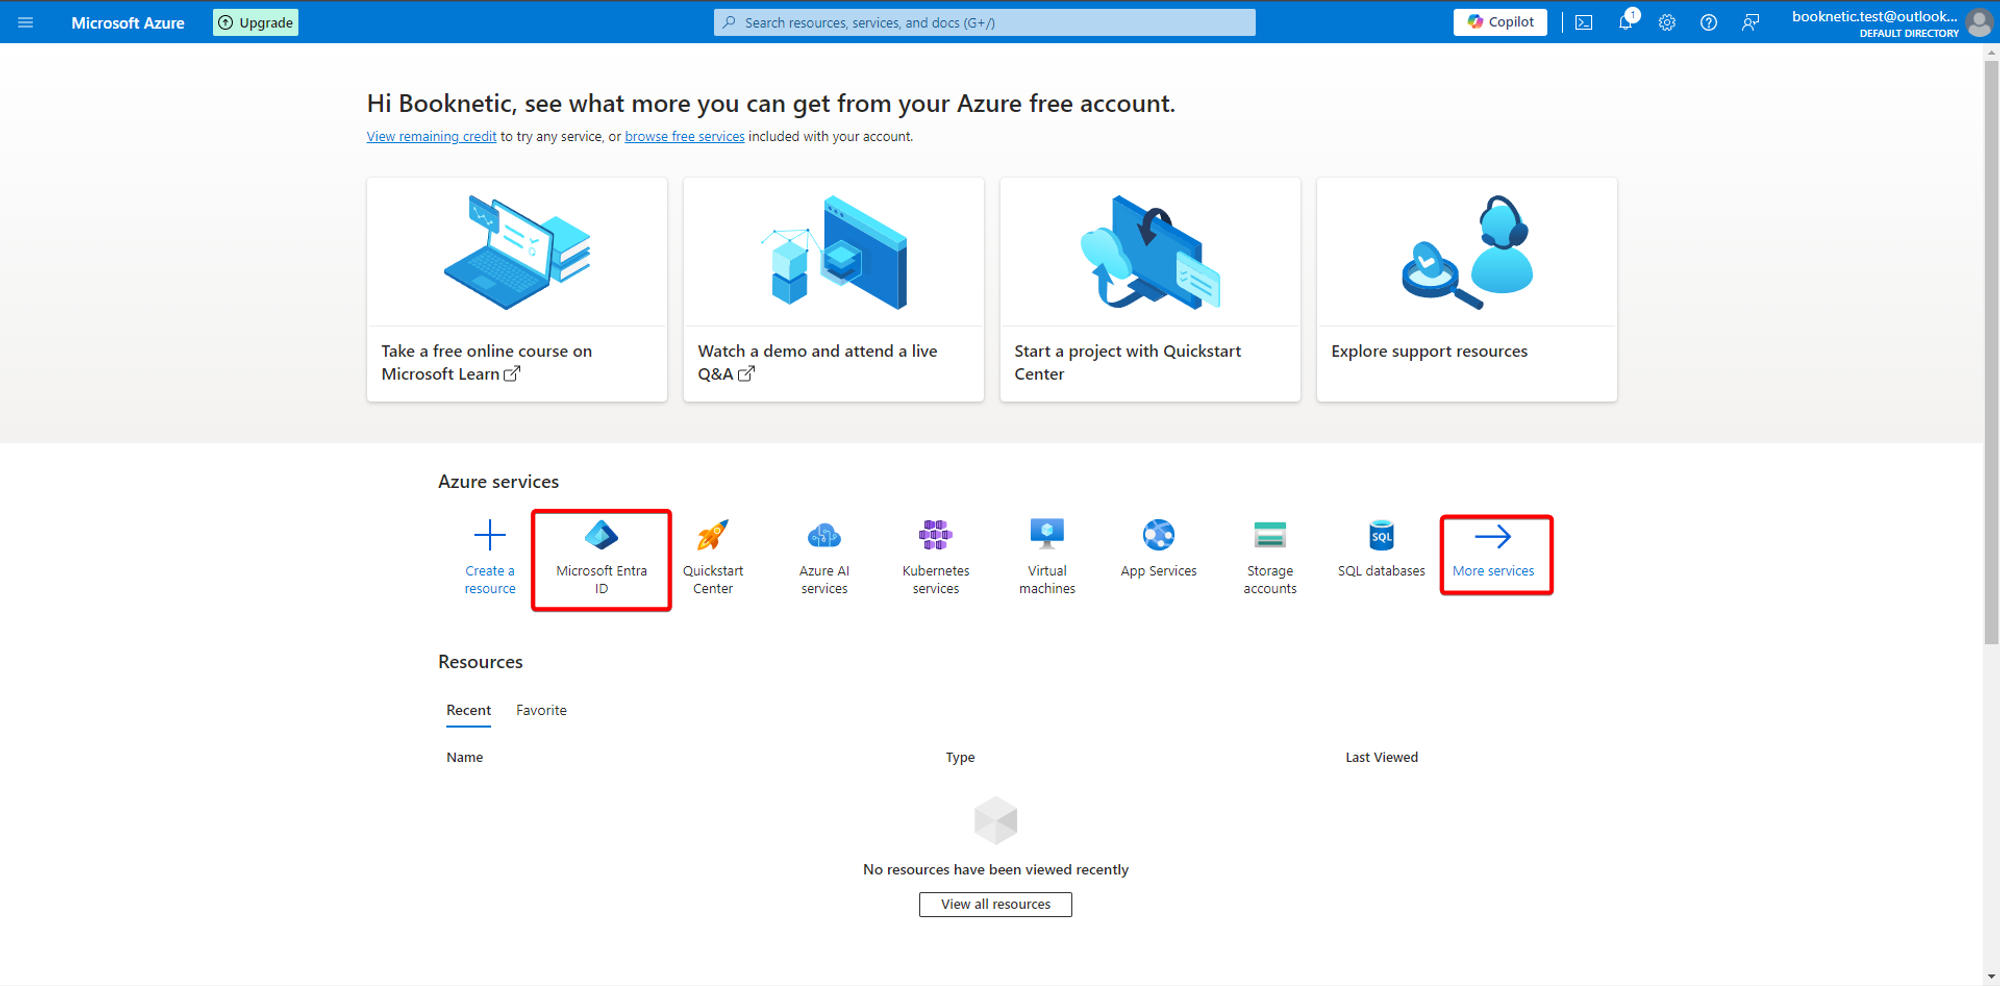This screenshot has height=986, width=2000.
Task: Open Microsoft Entra ID service
Action: [x=601, y=558]
